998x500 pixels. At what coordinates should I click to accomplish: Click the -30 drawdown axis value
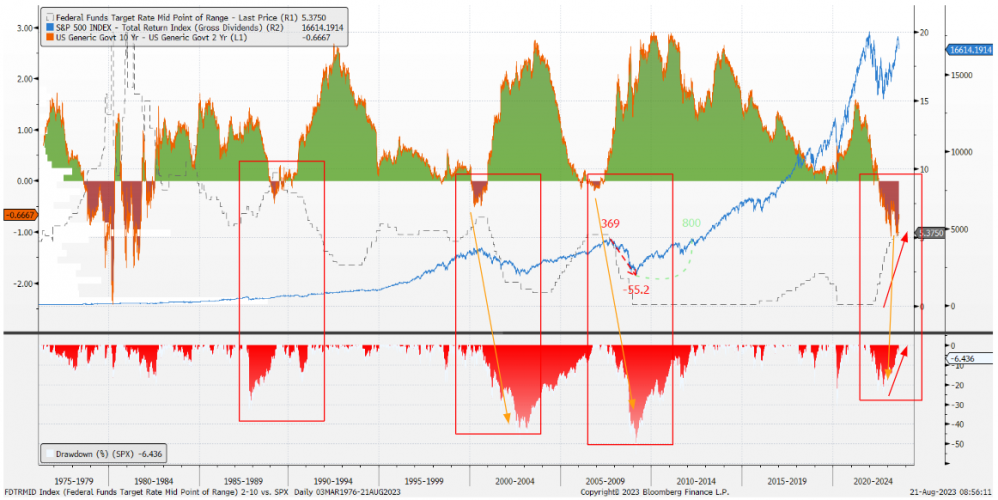(x=957, y=405)
